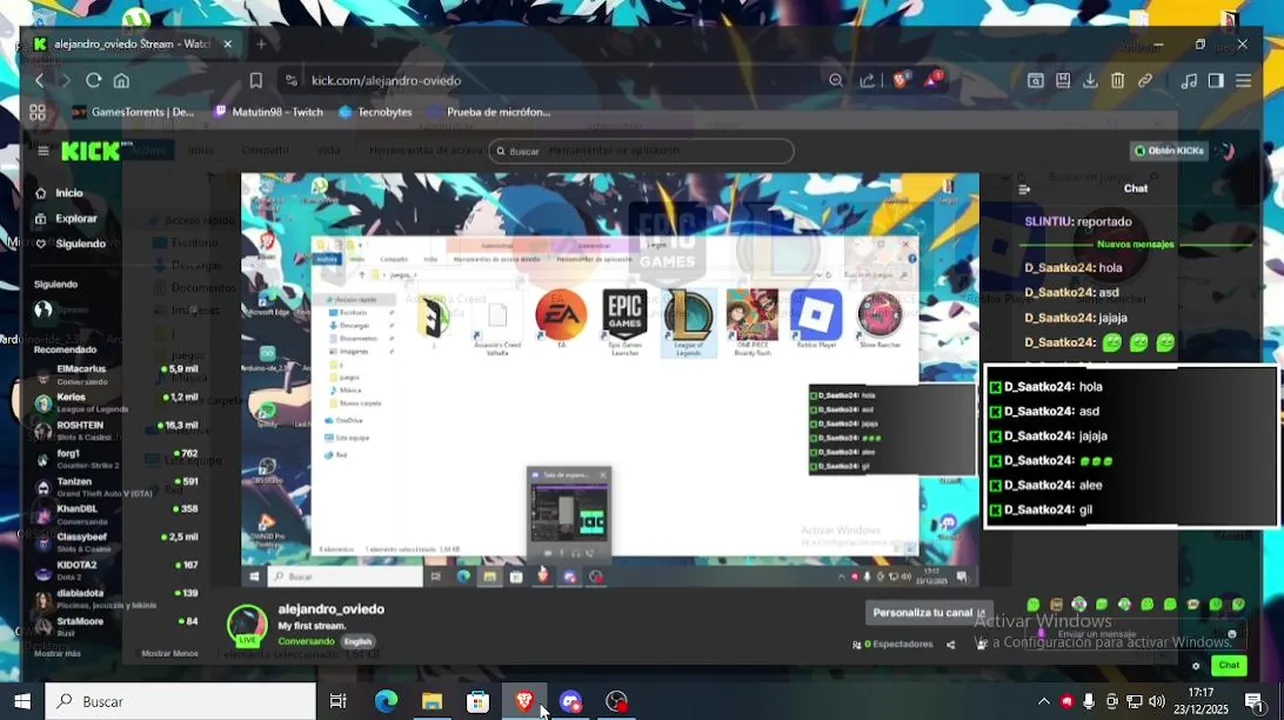Viewport: 1284px width, 720px height.
Task: Bookmark this page icon in address bar
Action: 256,81
